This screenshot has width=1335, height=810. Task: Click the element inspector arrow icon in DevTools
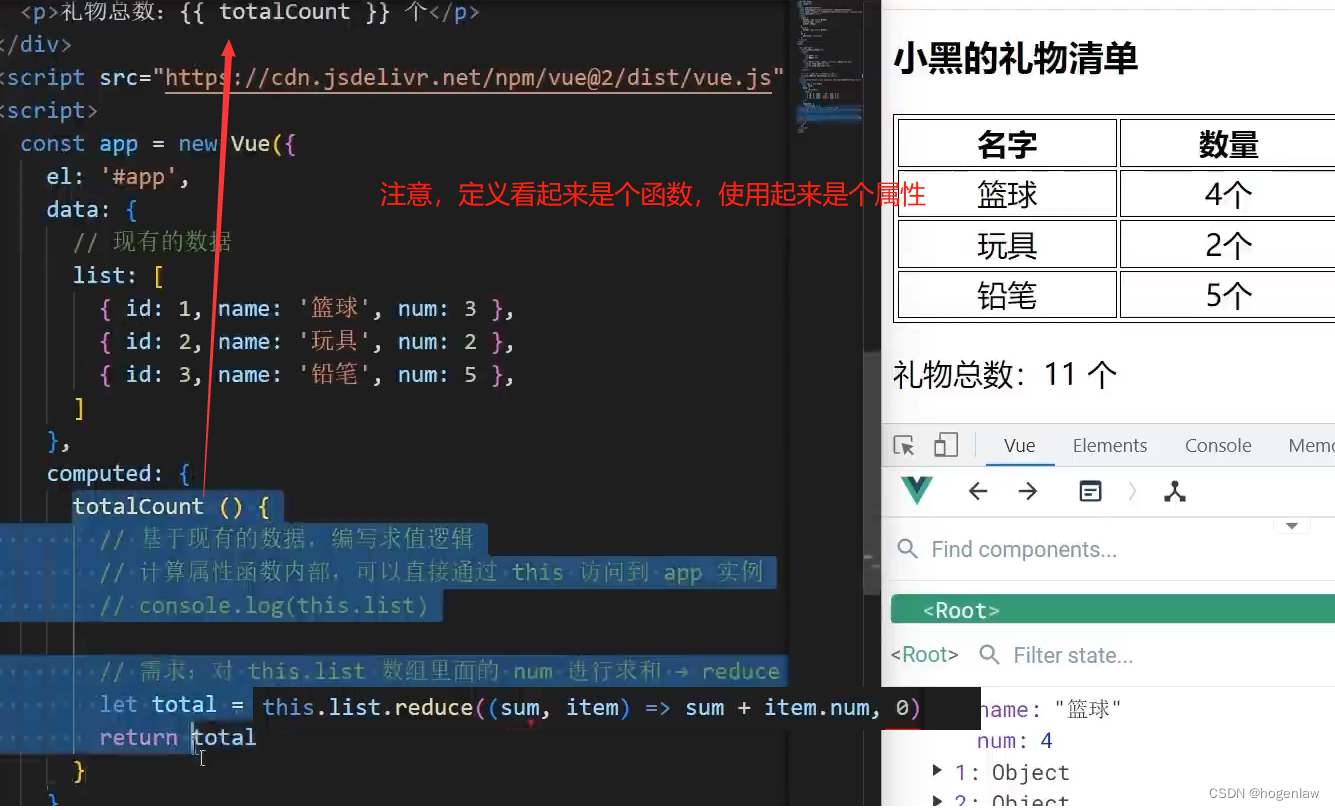[904, 446]
